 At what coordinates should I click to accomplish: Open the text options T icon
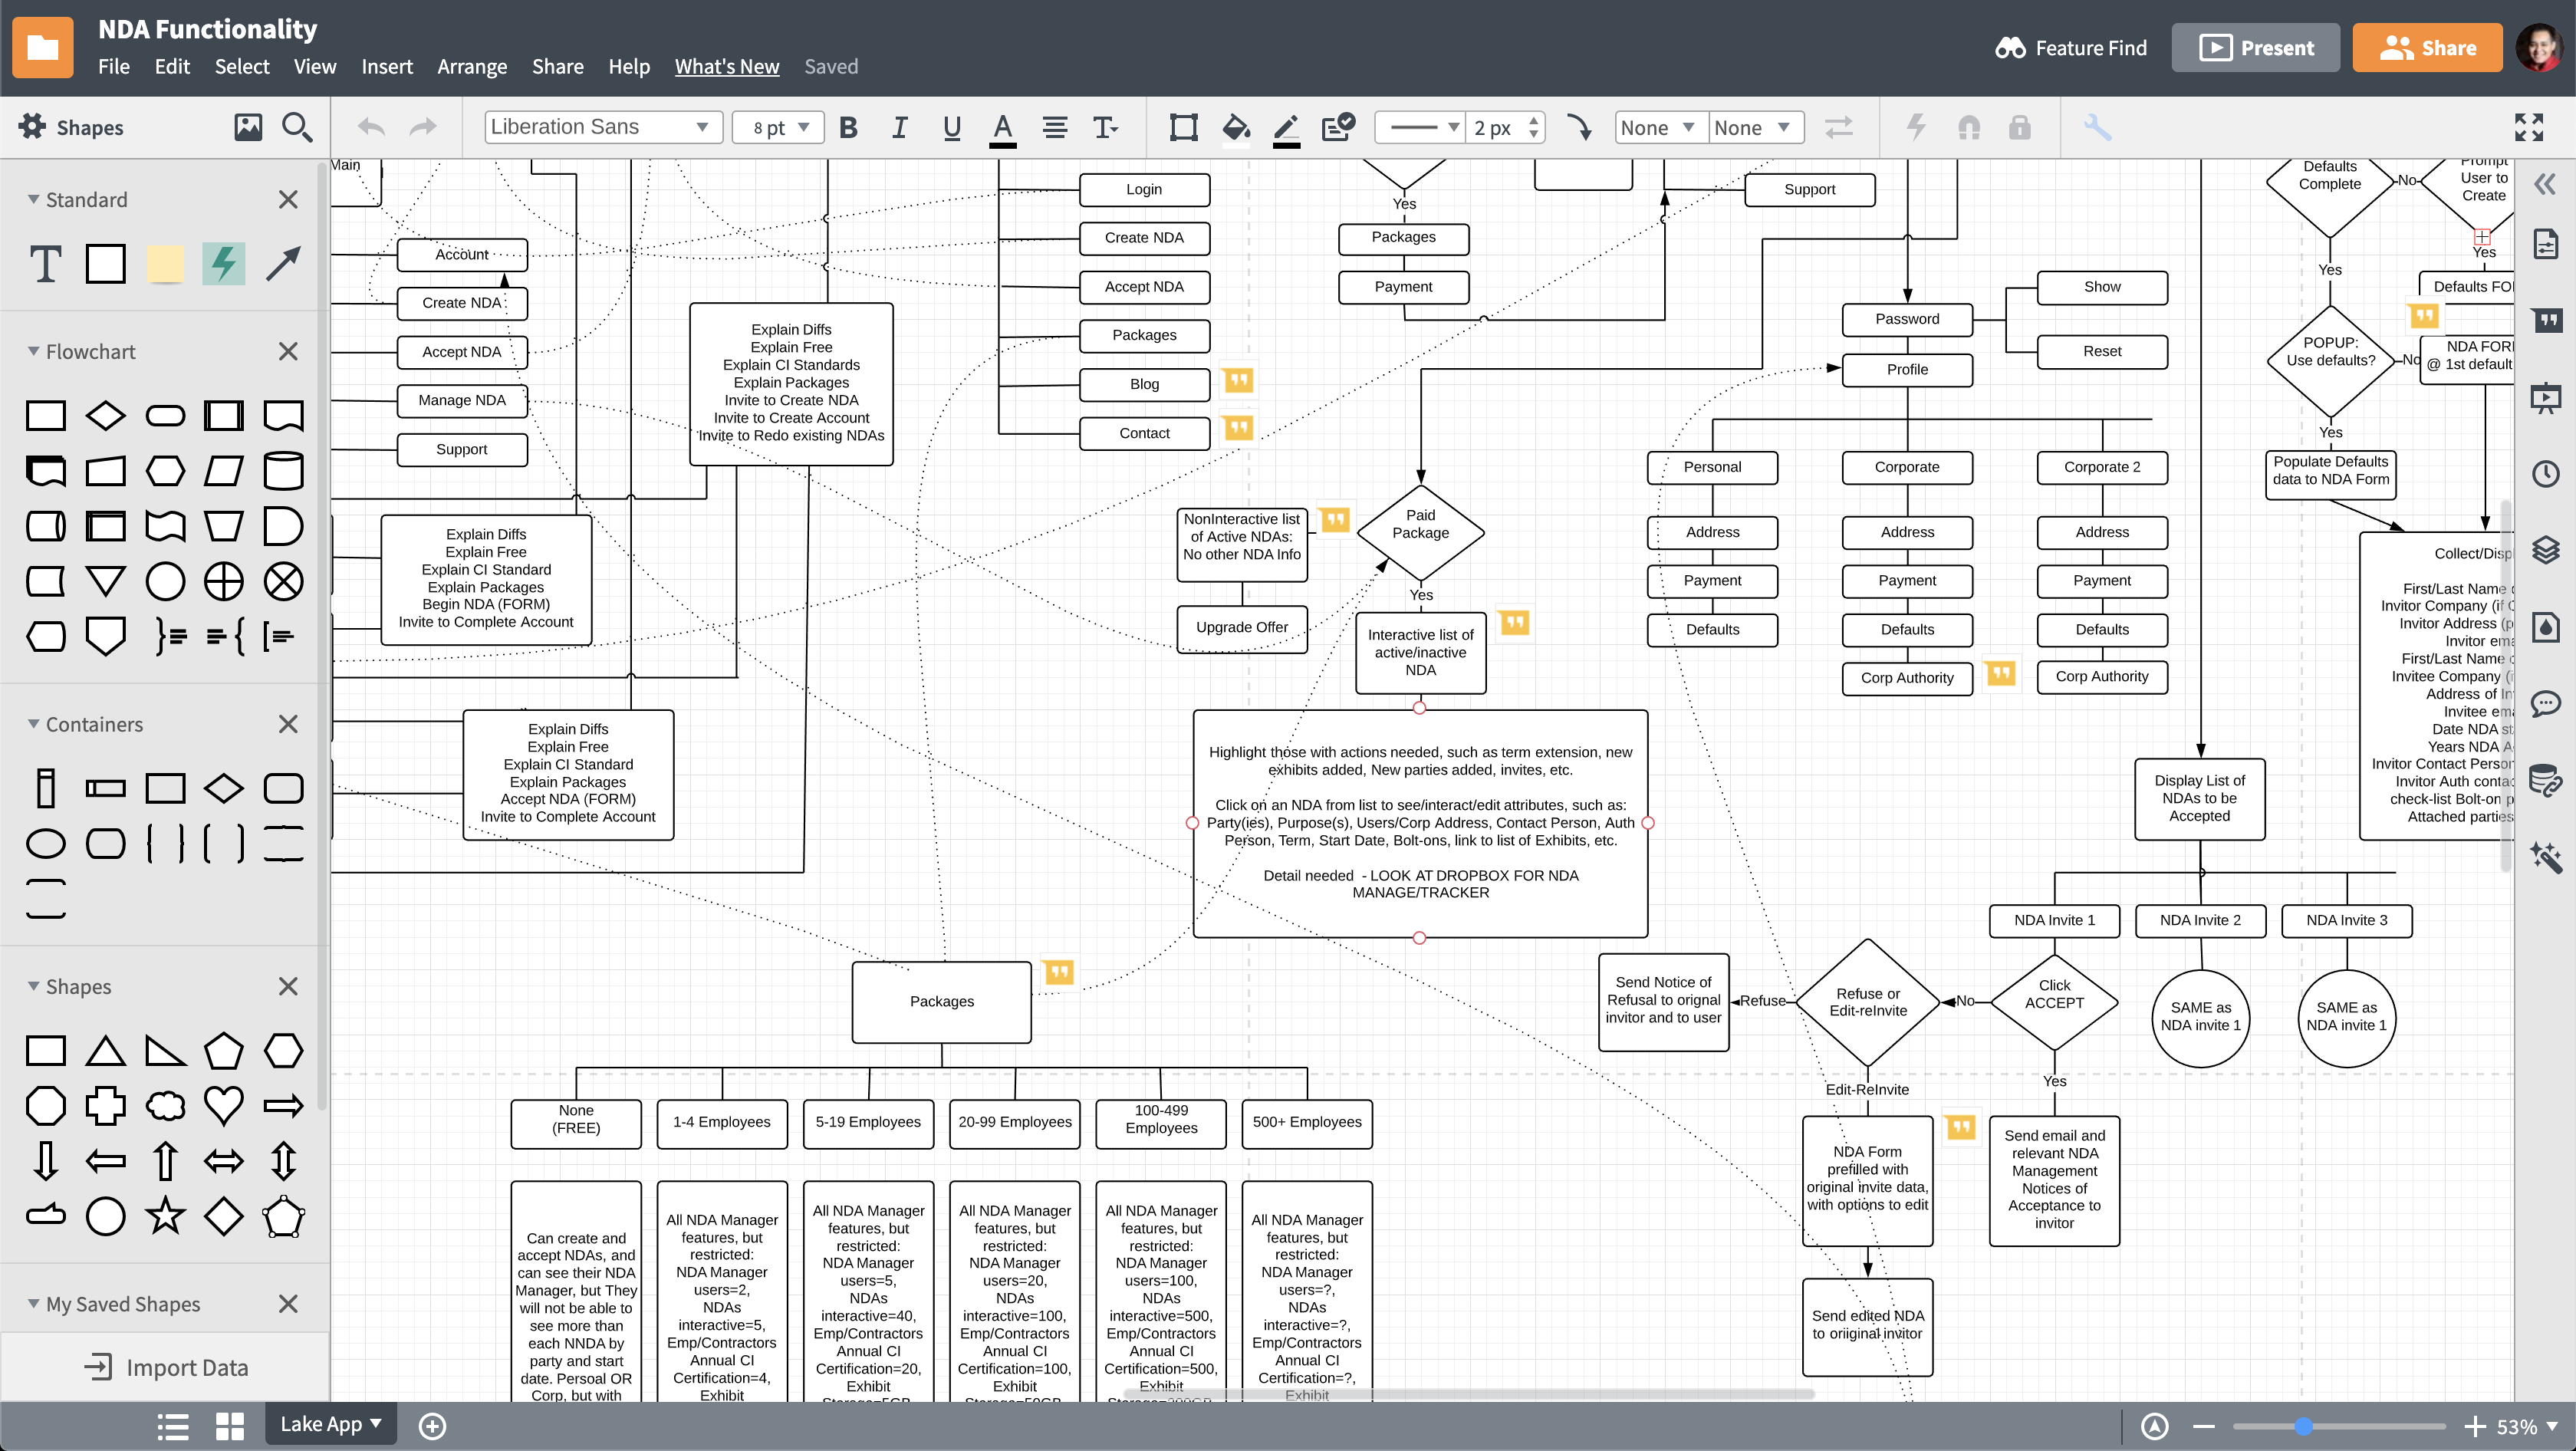click(x=1105, y=128)
